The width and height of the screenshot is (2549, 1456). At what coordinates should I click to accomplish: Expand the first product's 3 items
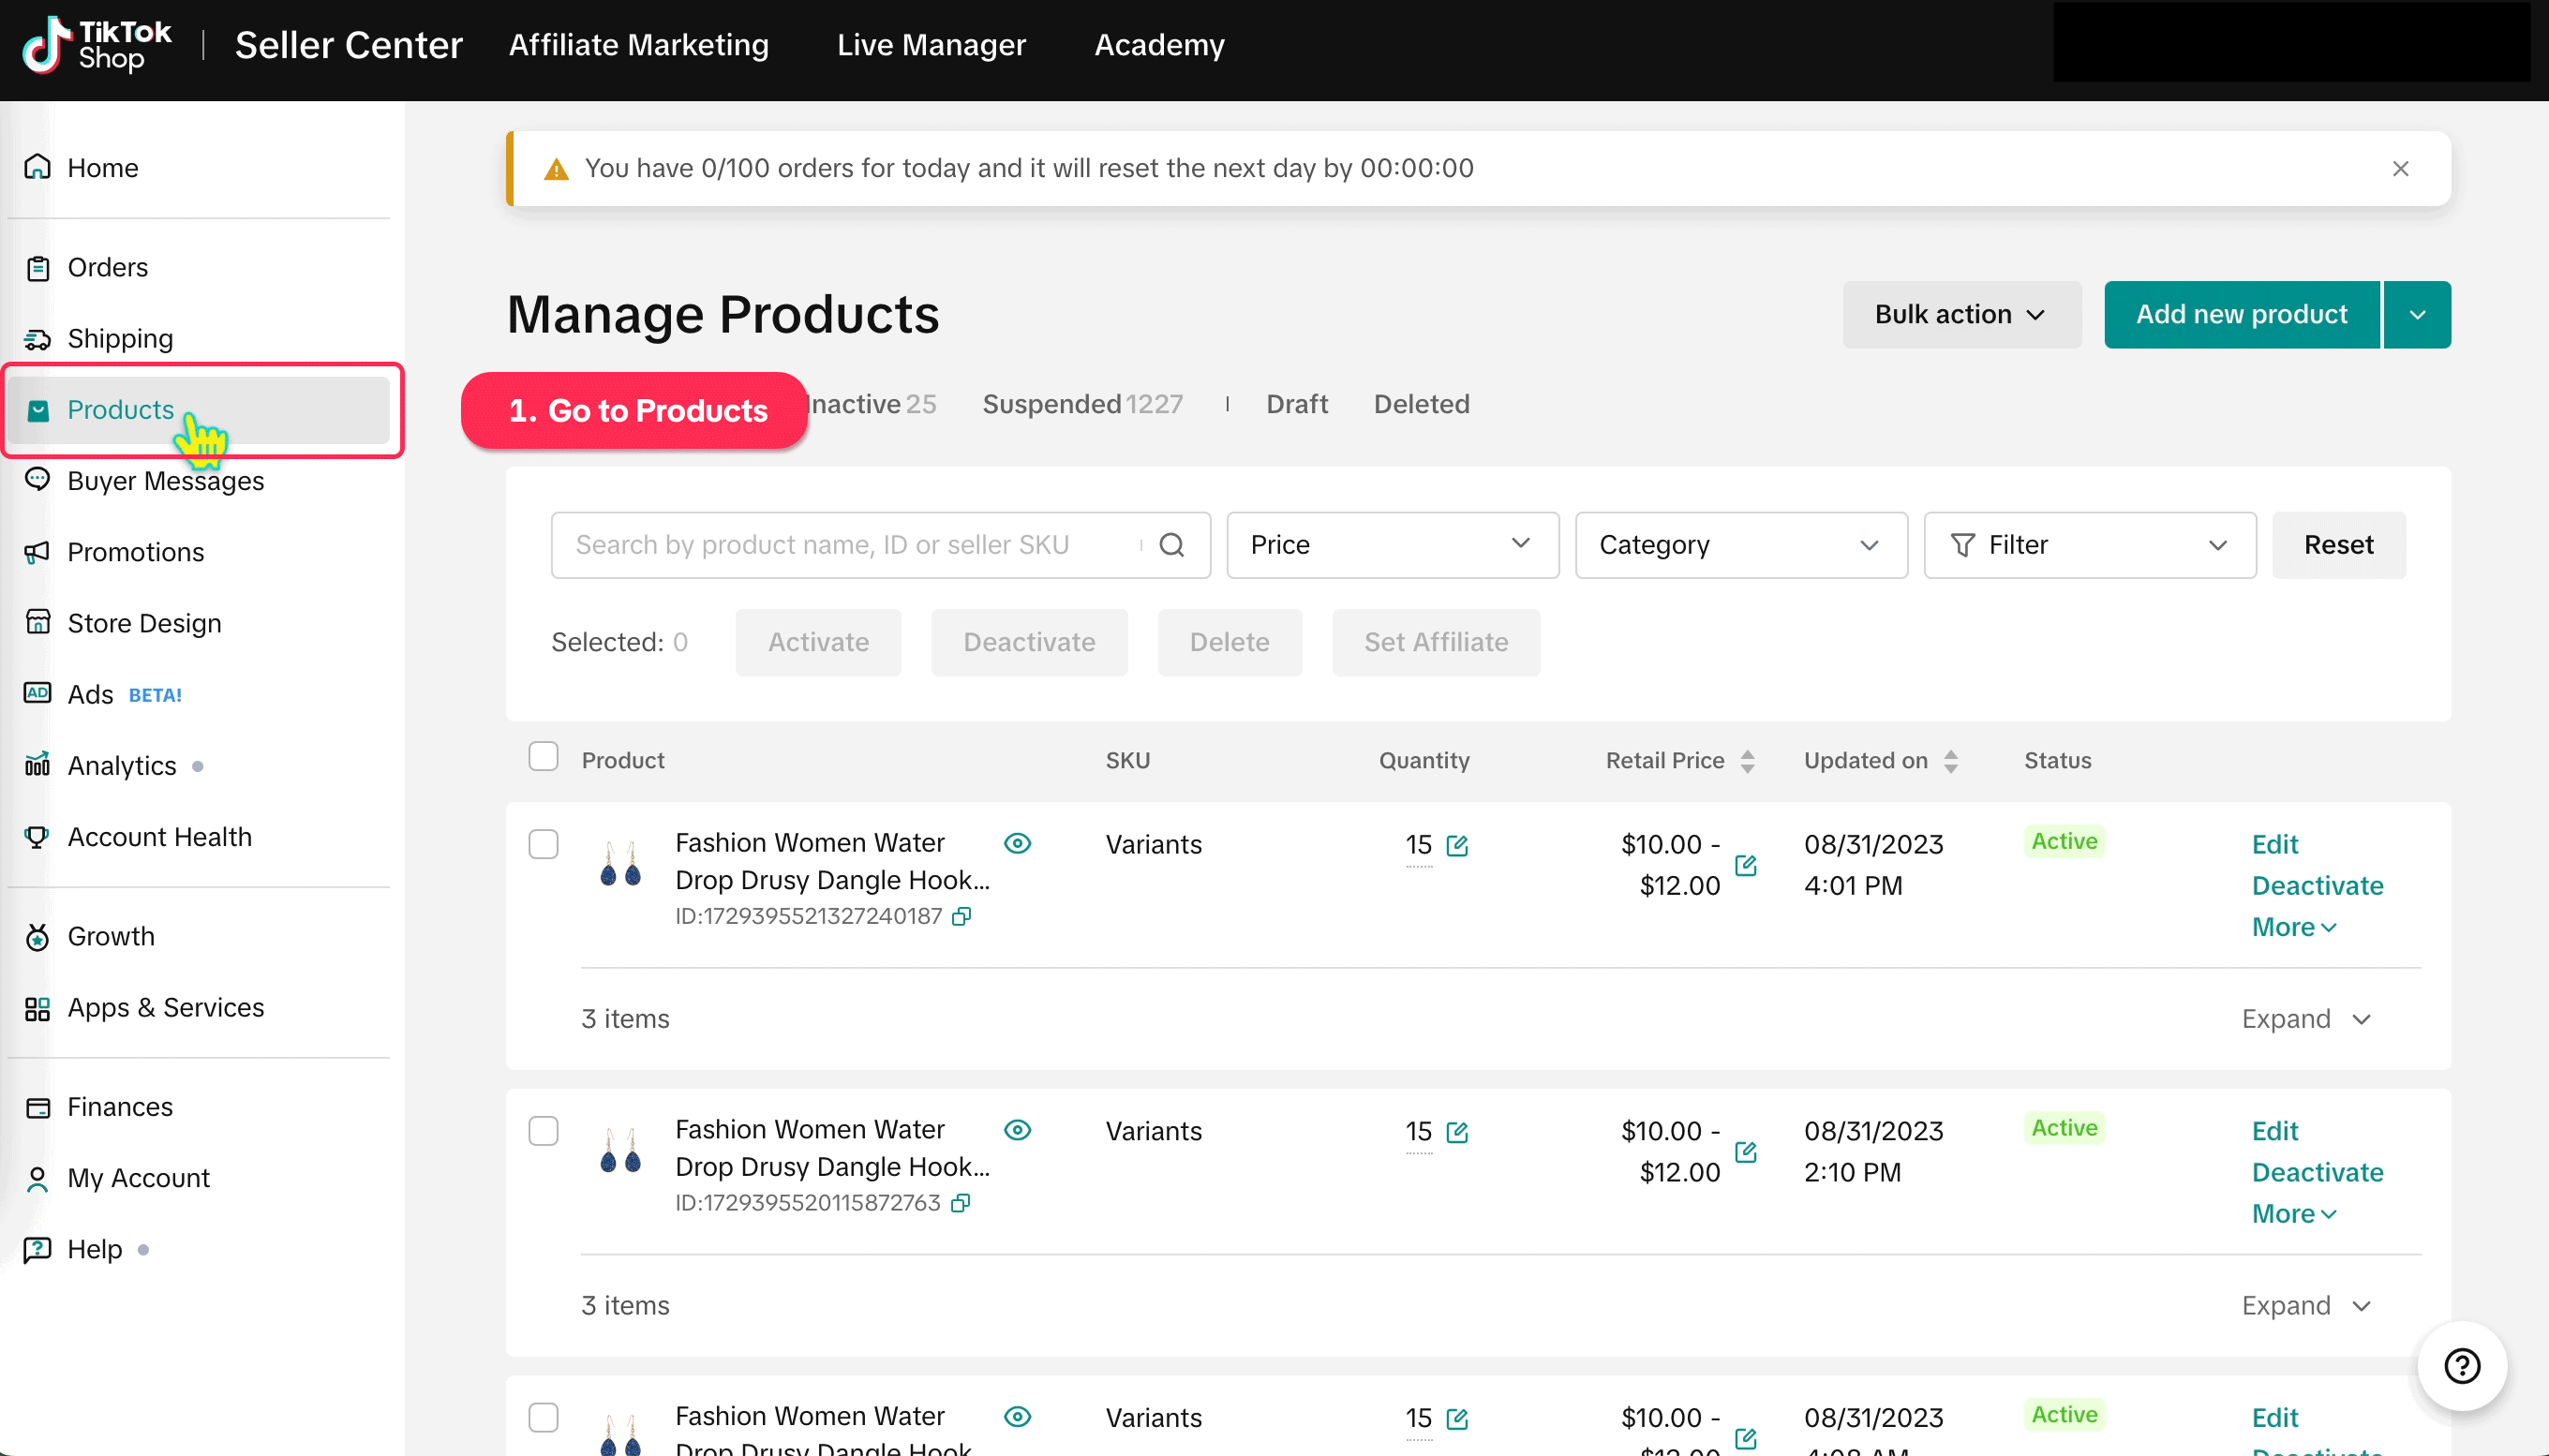click(x=2305, y=1019)
